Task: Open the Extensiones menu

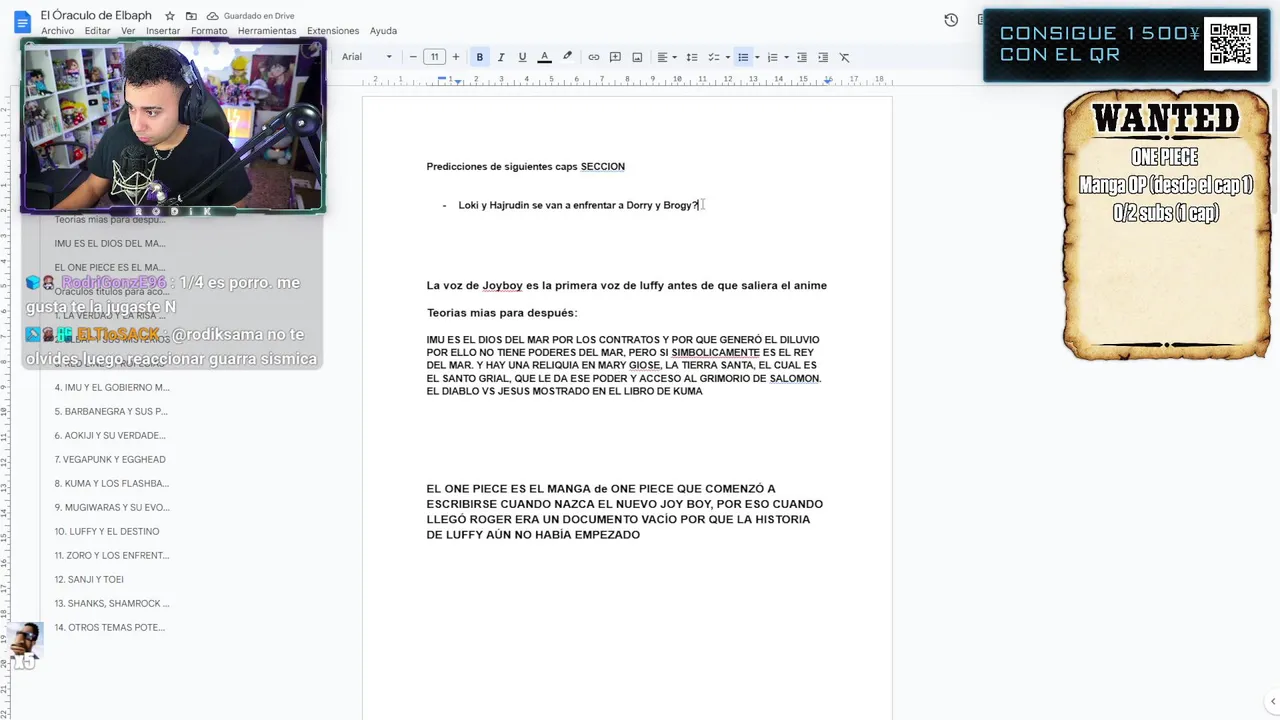Action: click(333, 31)
